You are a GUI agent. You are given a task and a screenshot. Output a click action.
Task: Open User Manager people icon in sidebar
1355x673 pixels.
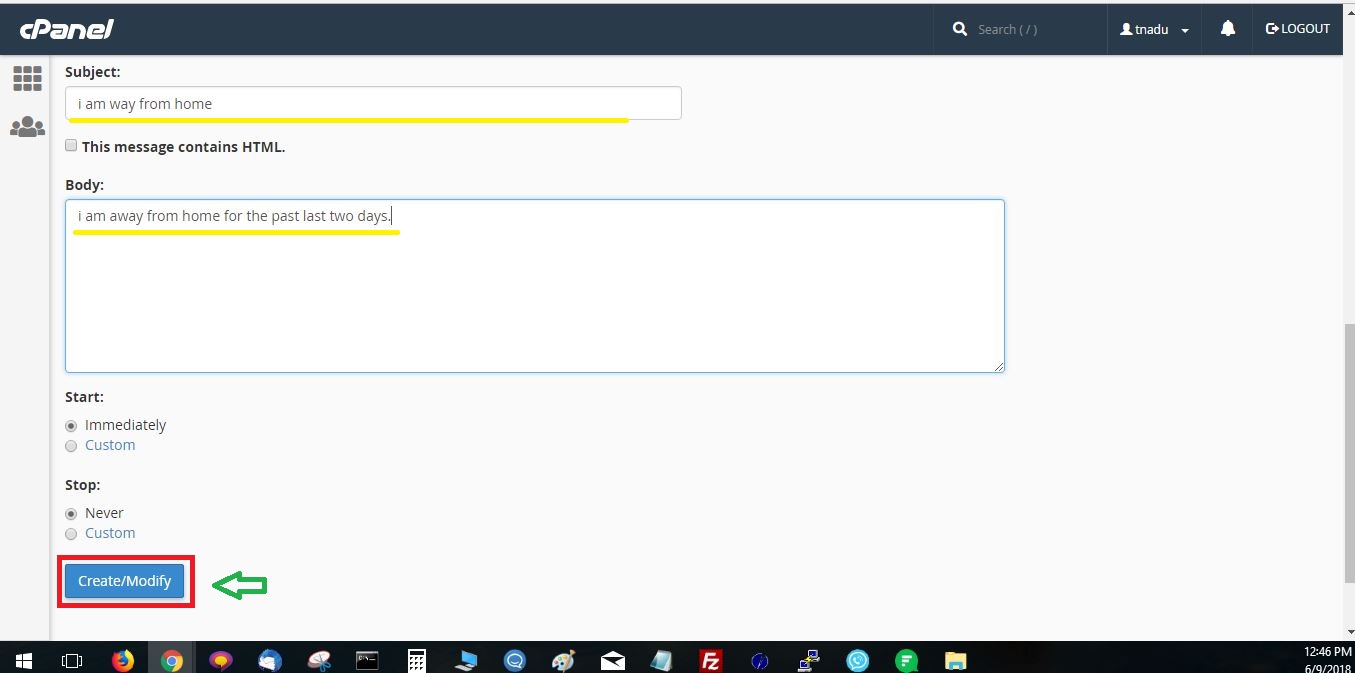tap(27, 127)
